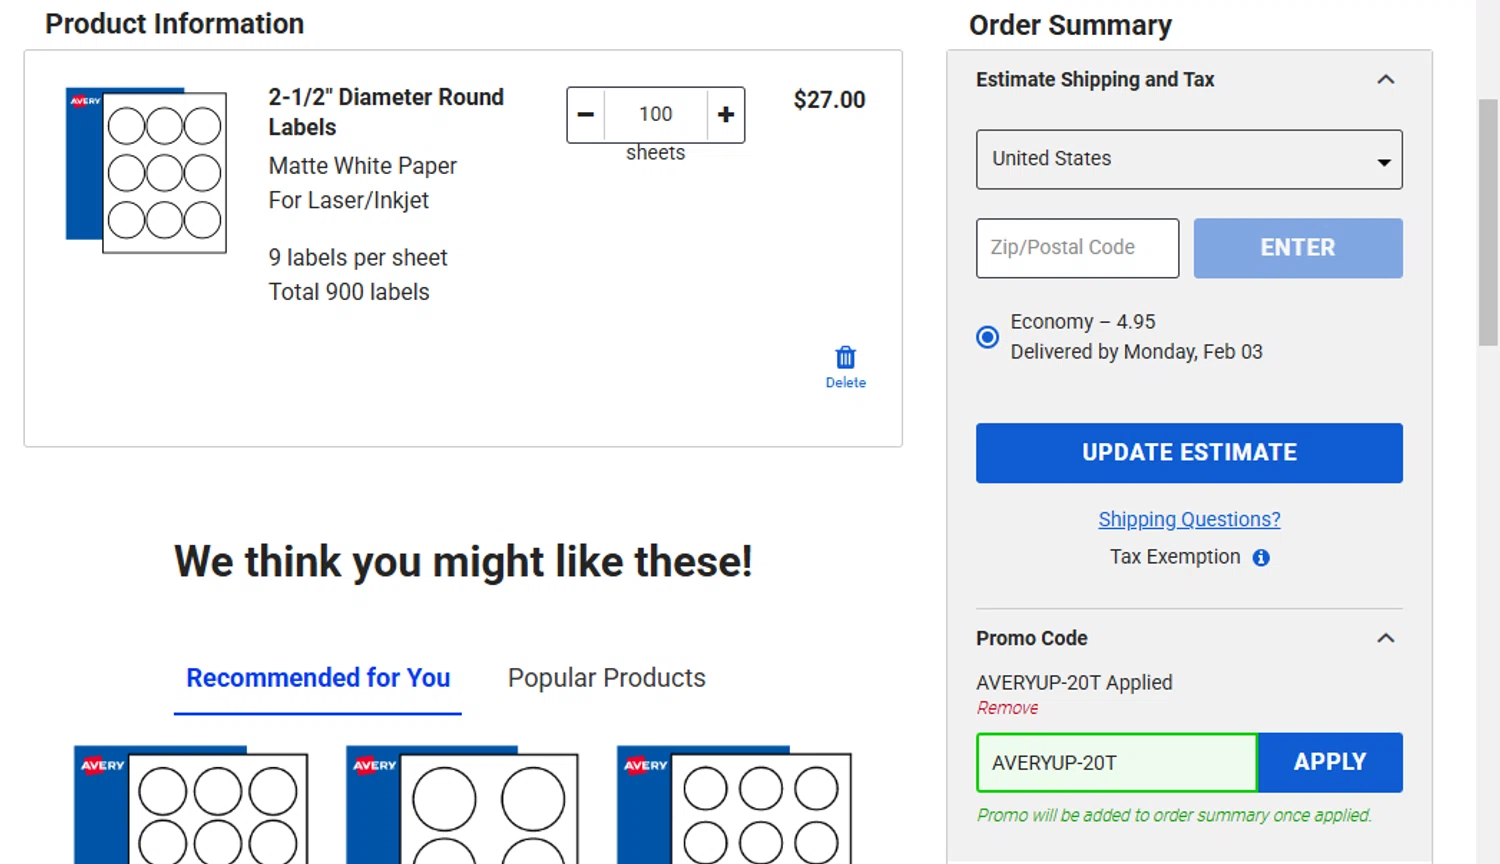Click the APPLY promo button
Screen dimensions: 1500x864
click(x=1329, y=762)
